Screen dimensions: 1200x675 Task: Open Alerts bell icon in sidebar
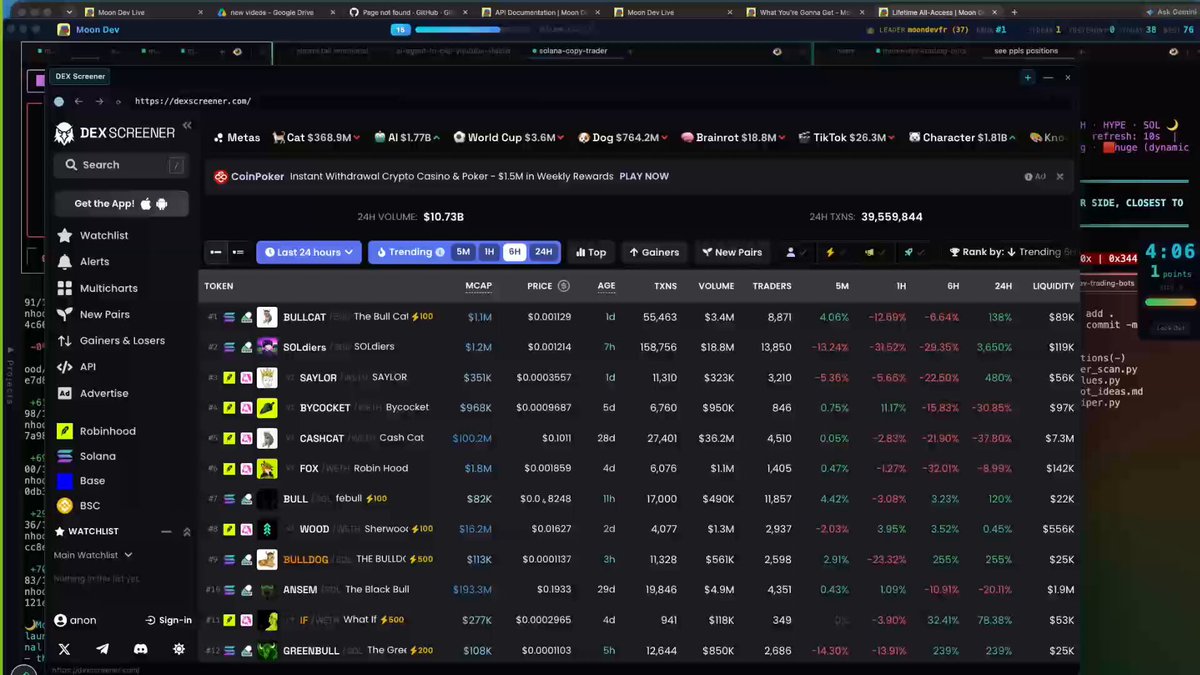65,262
